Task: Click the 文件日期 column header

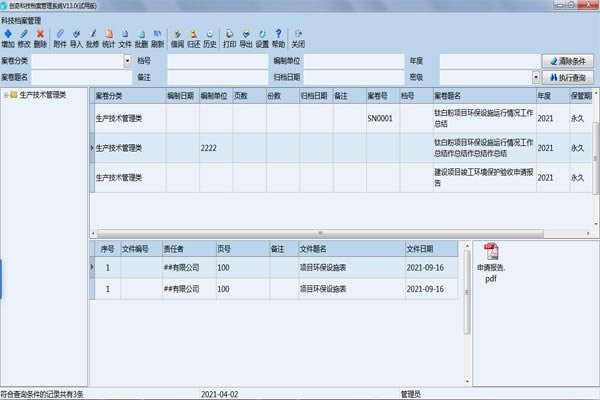Action: coord(423,247)
